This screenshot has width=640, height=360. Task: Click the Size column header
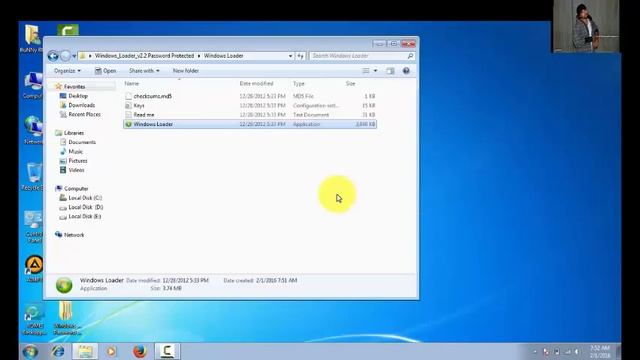pos(351,84)
